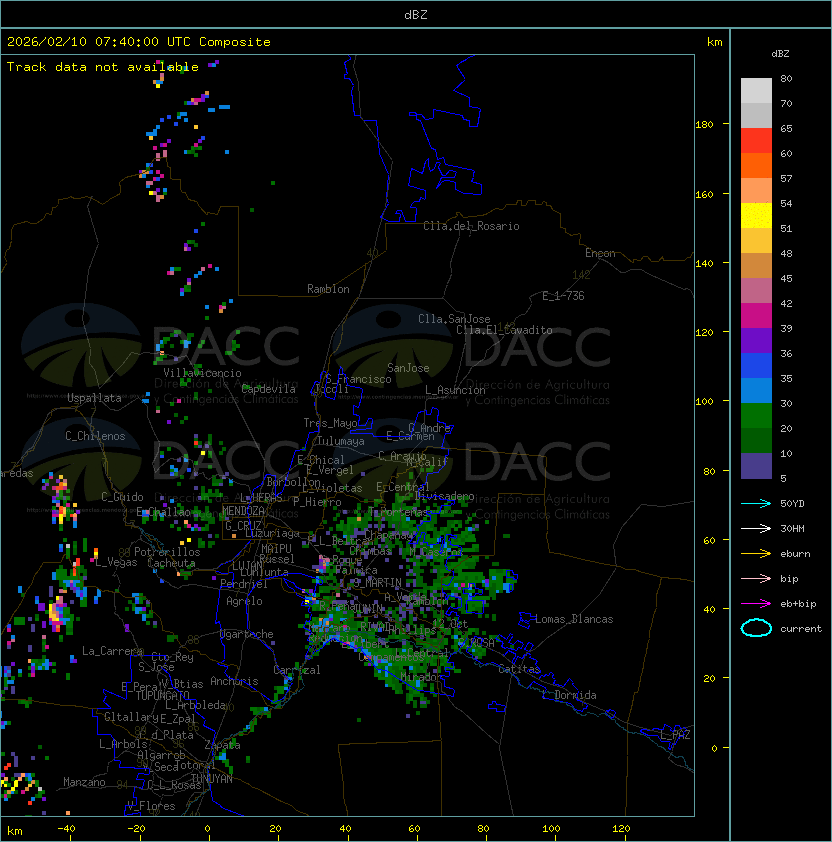The image size is (832, 842).
Task: Click the 'TUNUYAN' city label
Action: coord(212,779)
